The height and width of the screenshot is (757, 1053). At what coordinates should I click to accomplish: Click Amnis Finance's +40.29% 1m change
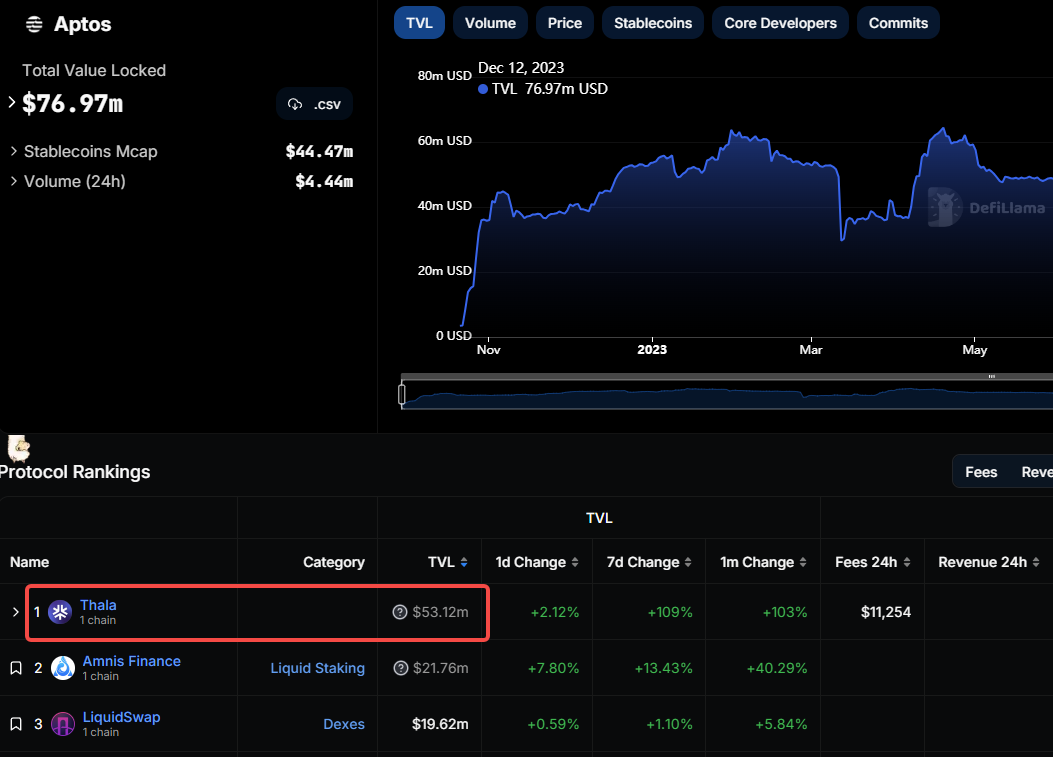point(777,668)
